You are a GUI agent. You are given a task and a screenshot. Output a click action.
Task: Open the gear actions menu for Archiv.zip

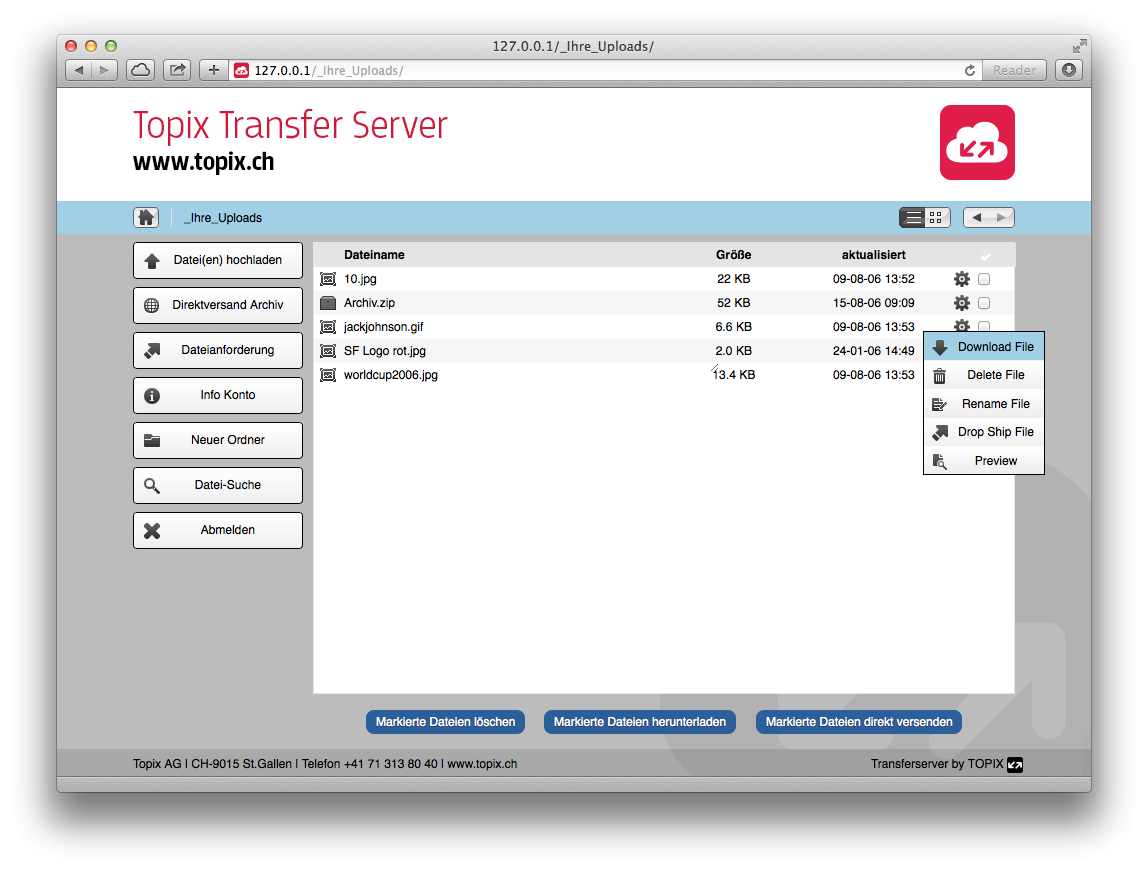[961, 302]
